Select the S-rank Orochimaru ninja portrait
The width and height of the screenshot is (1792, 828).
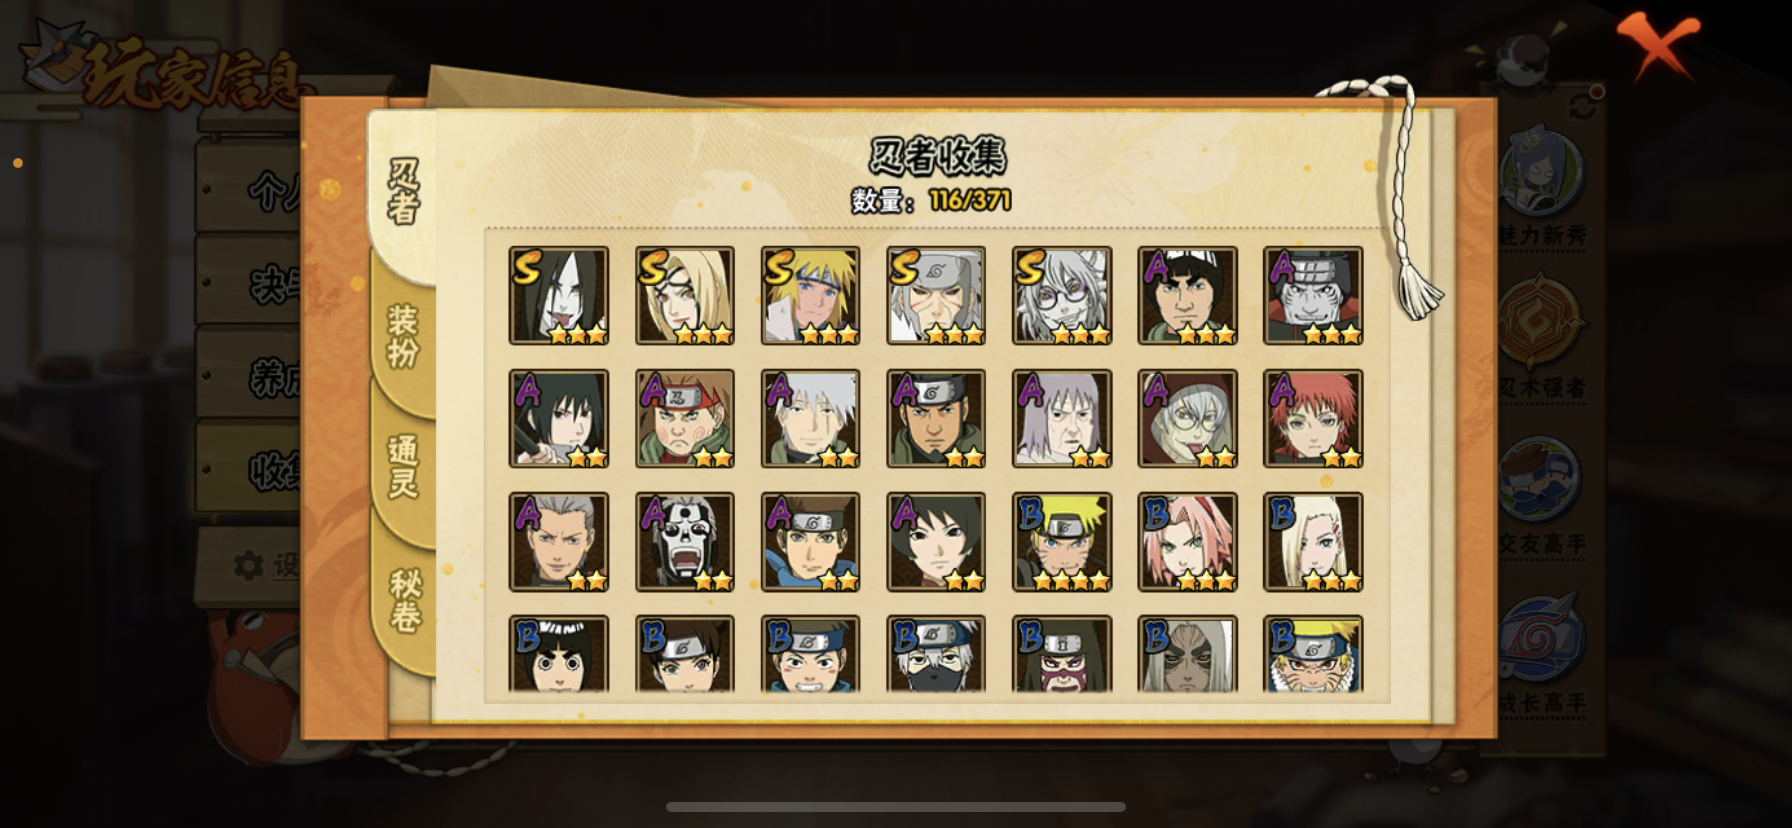[558, 295]
